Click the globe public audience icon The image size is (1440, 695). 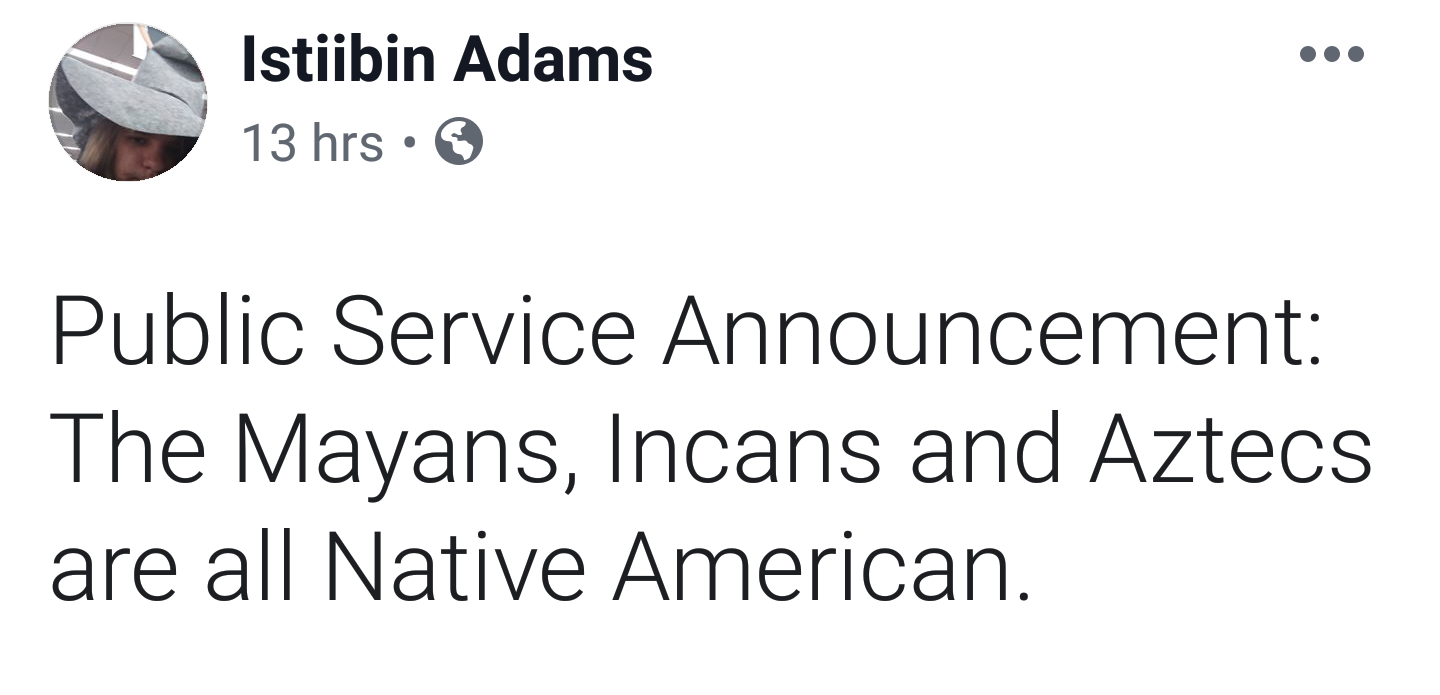point(459,143)
